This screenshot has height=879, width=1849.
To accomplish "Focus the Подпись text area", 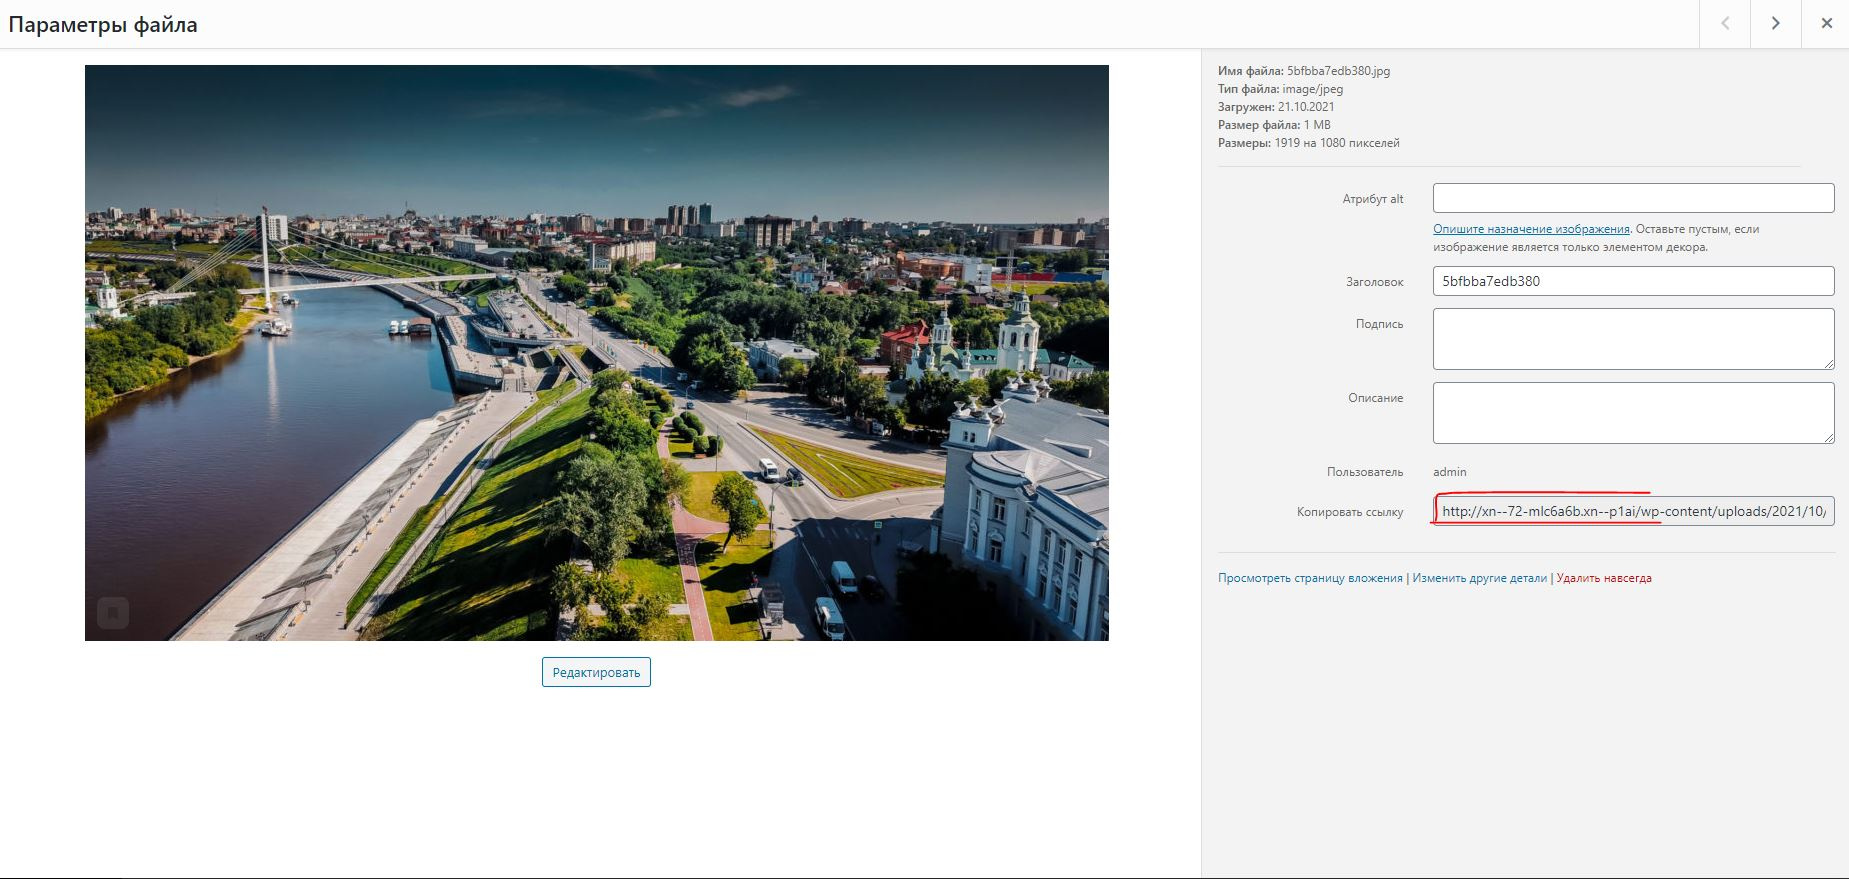I will coord(1633,339).
